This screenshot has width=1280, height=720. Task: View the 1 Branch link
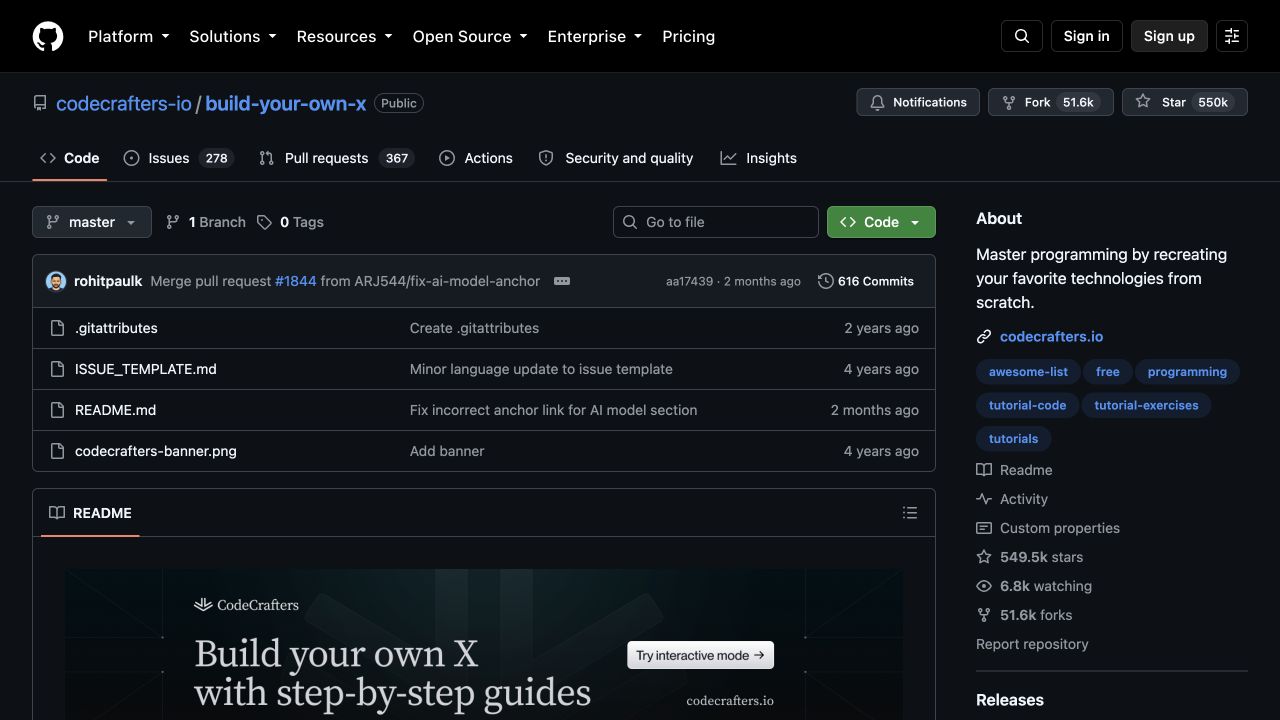(205, 222)
